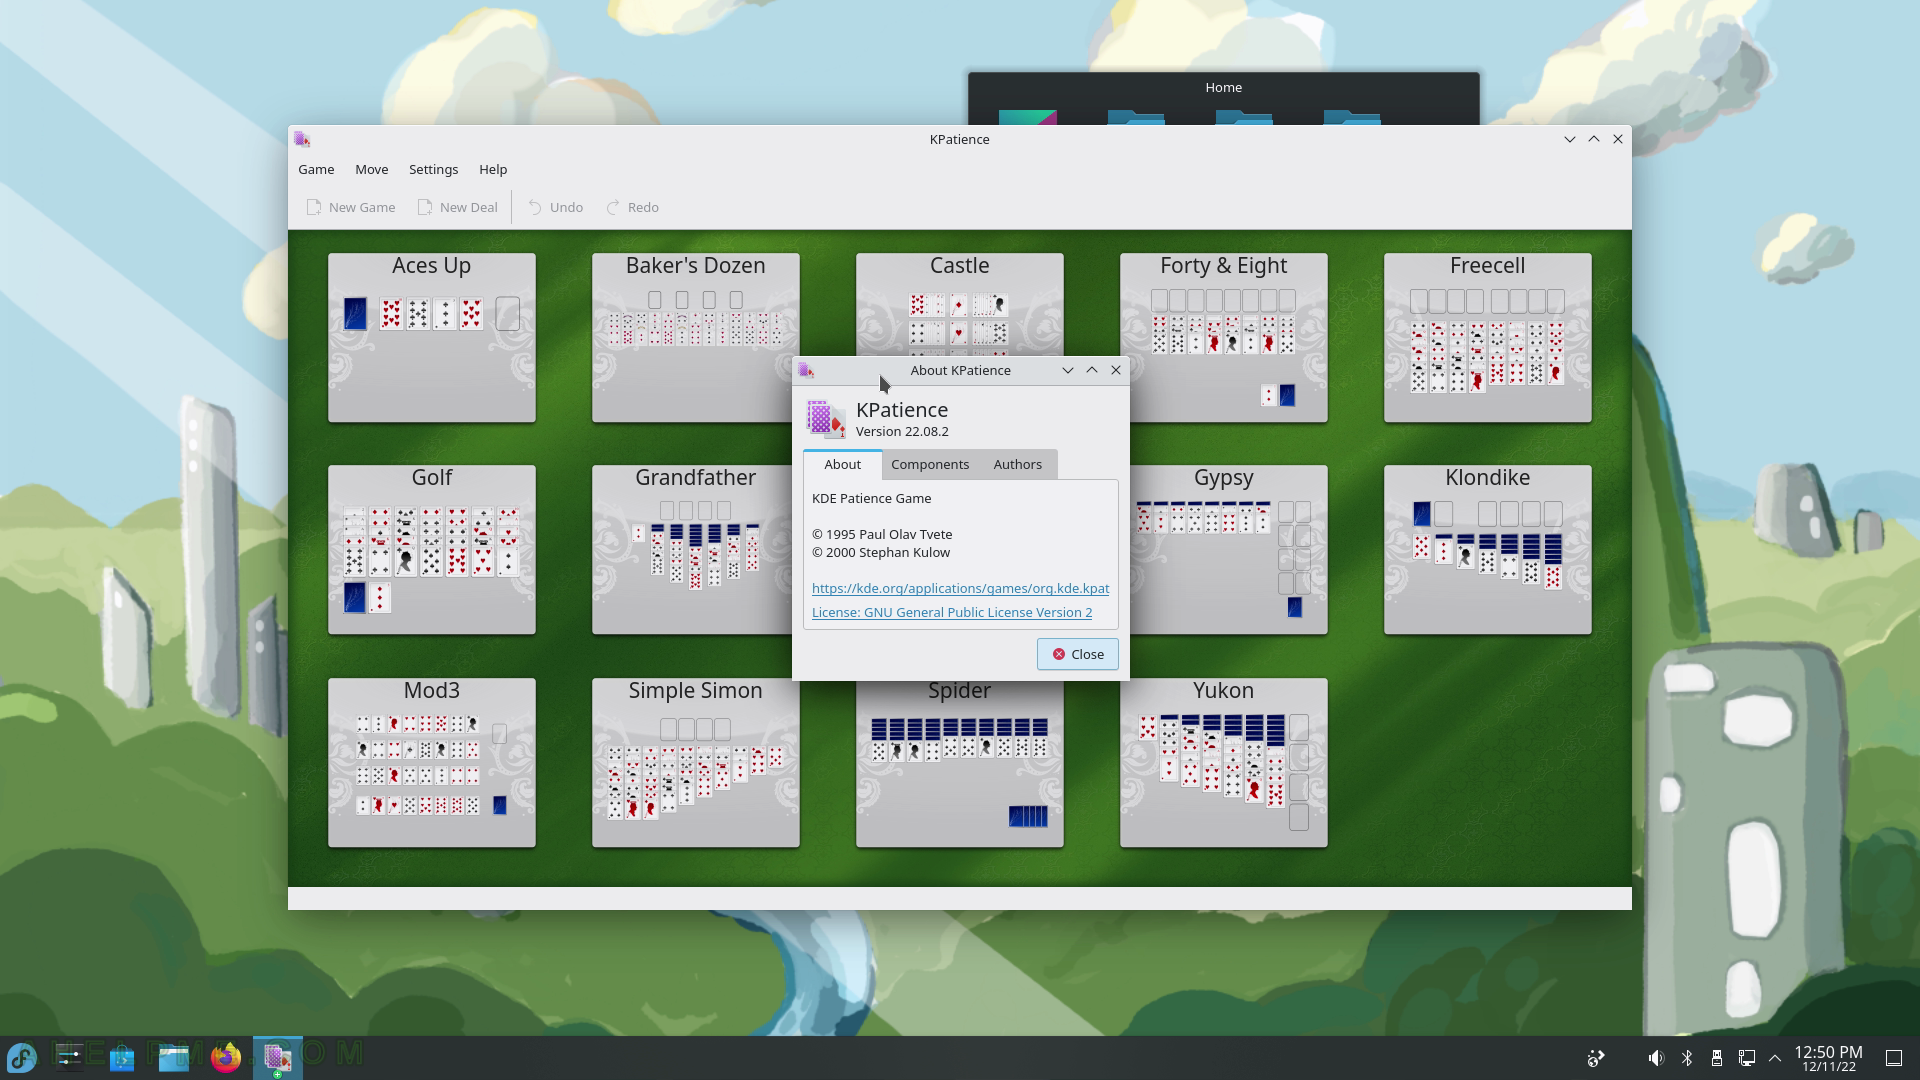Launch Firefox from the taskbar

(226, 1057)
